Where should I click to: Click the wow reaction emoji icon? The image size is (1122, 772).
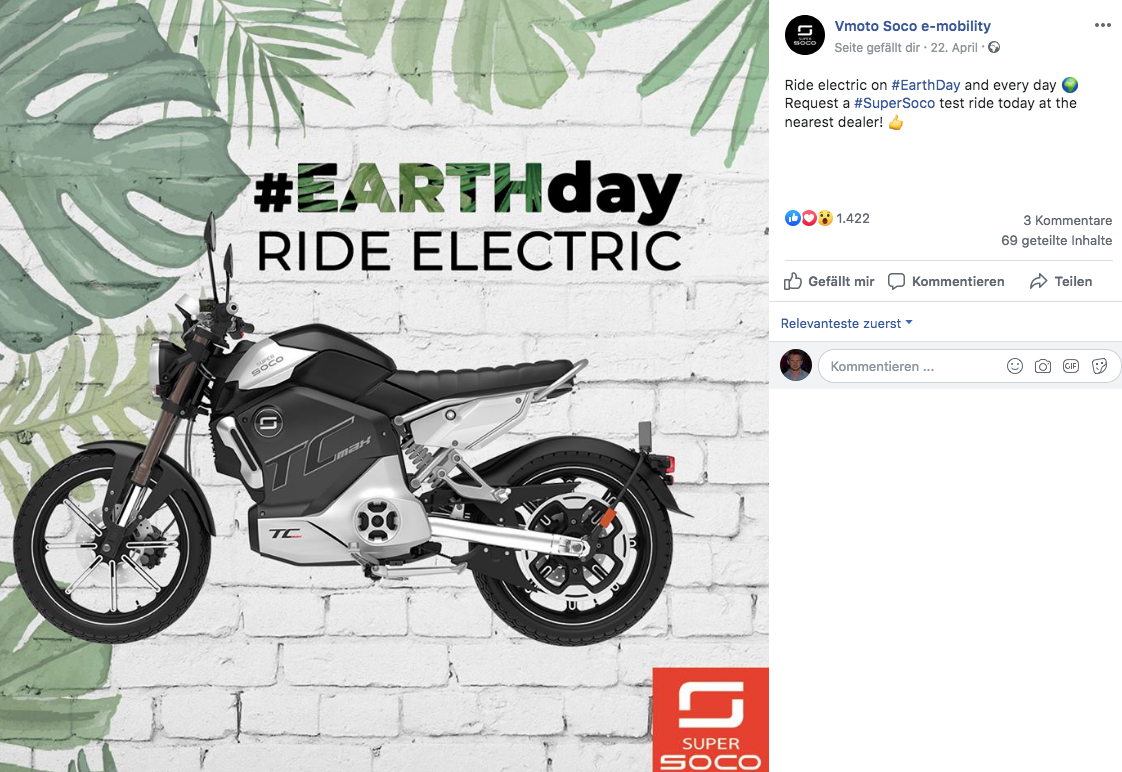tap(825, 218)
